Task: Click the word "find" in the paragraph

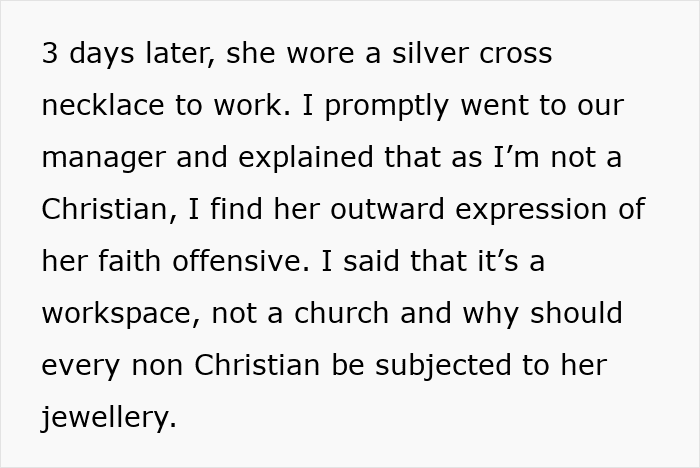Action: [236, 209]
